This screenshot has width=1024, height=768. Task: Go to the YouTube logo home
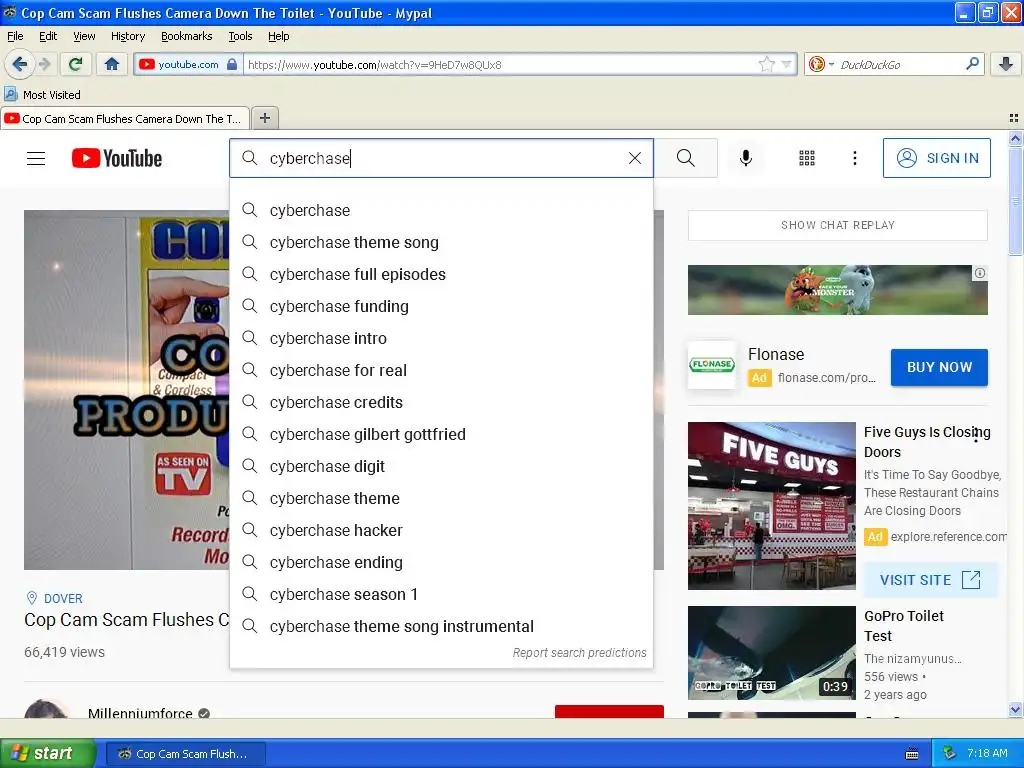point(117,158)
